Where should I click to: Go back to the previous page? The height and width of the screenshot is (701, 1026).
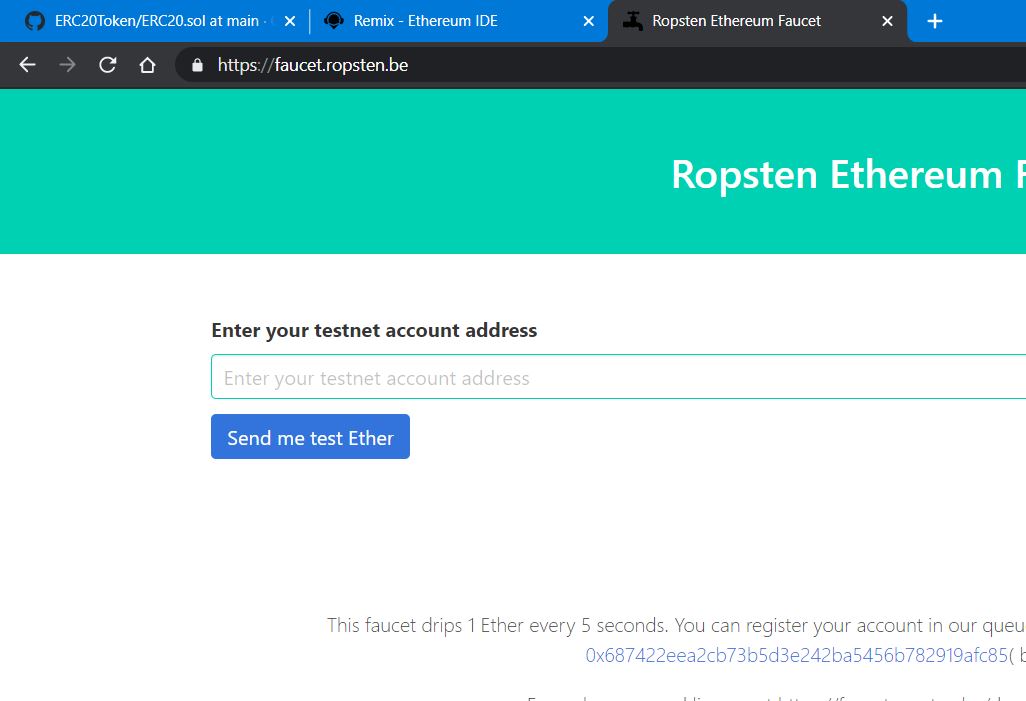pos(27,65)
